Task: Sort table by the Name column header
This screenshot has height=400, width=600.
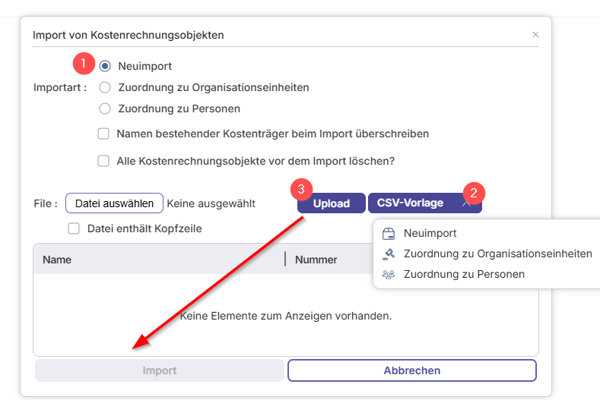Action: tap(56, 259)
